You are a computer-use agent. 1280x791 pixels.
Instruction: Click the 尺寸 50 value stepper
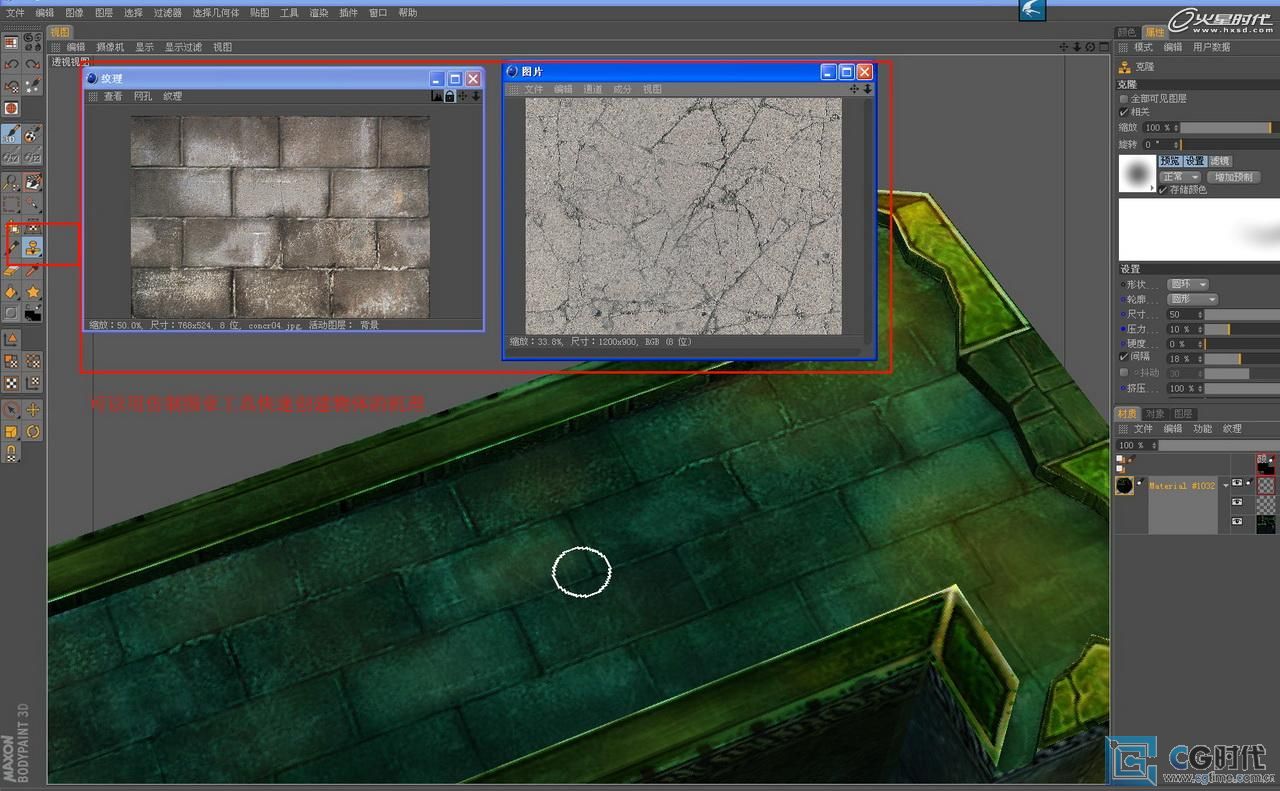1200,314
